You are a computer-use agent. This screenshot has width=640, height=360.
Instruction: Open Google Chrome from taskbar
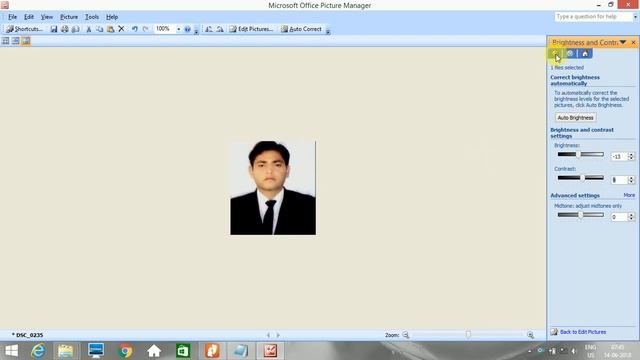pyautogui.click(x=126, y=351)
